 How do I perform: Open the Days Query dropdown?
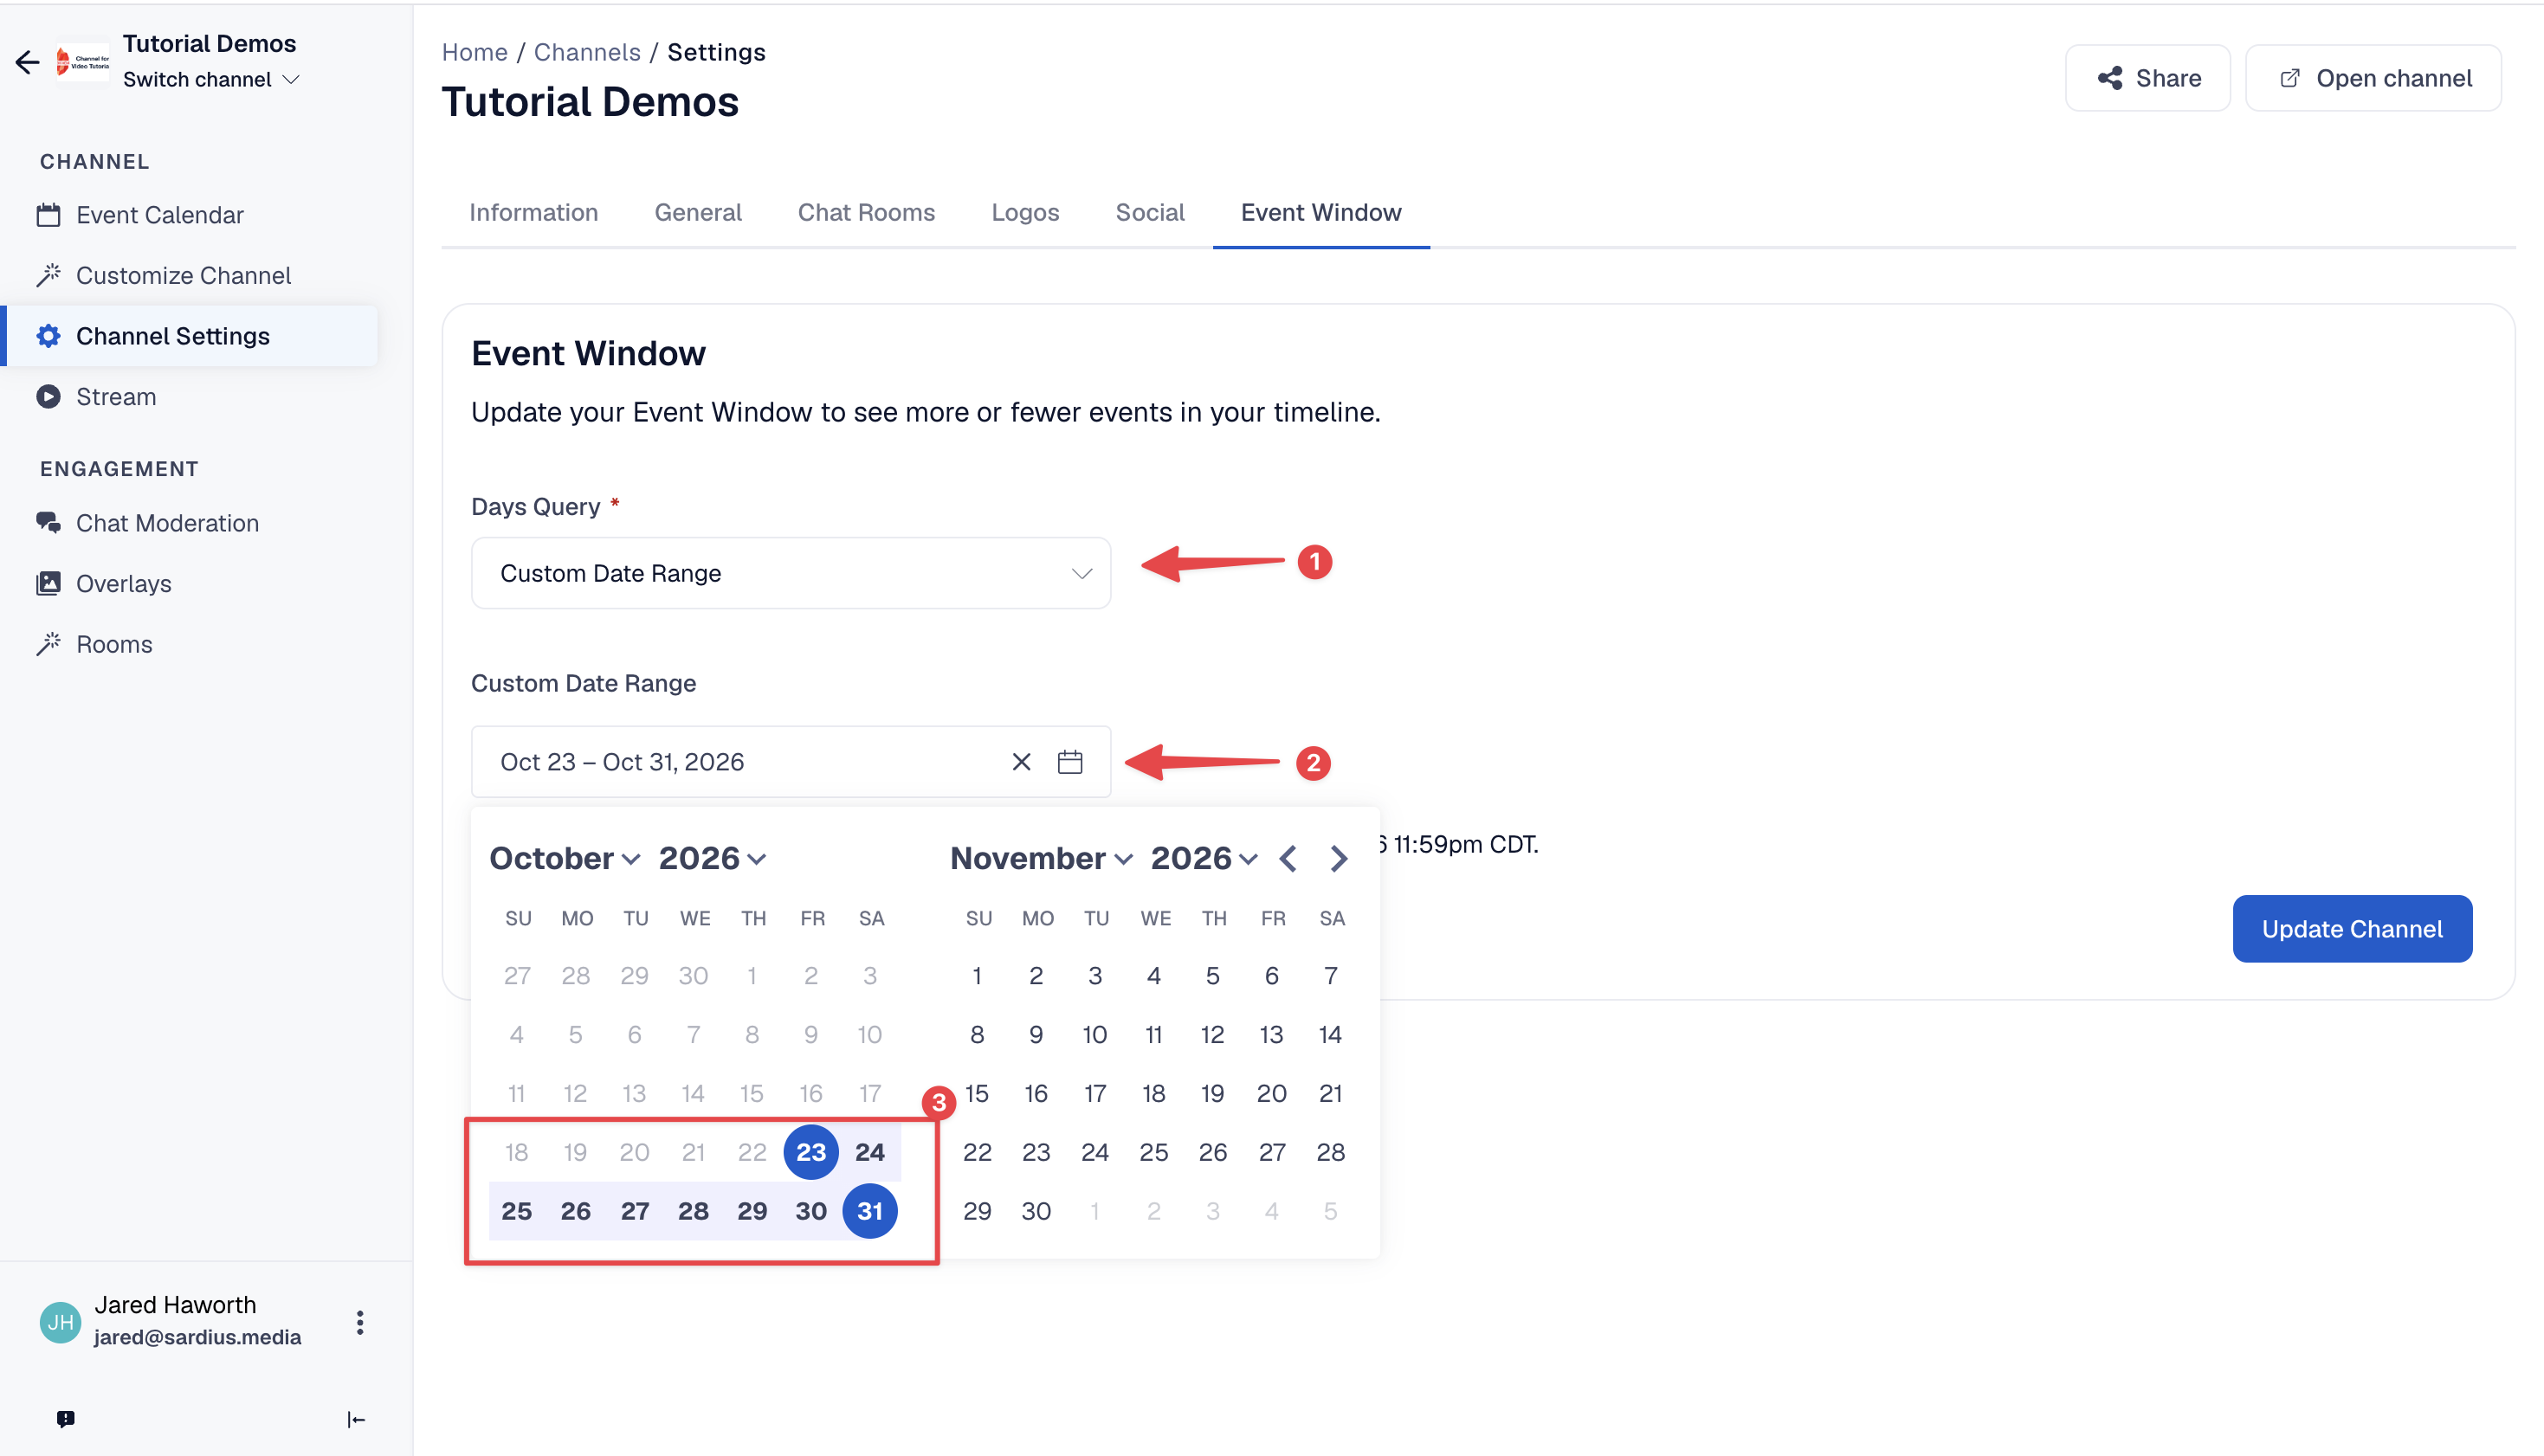coord(791,573)
